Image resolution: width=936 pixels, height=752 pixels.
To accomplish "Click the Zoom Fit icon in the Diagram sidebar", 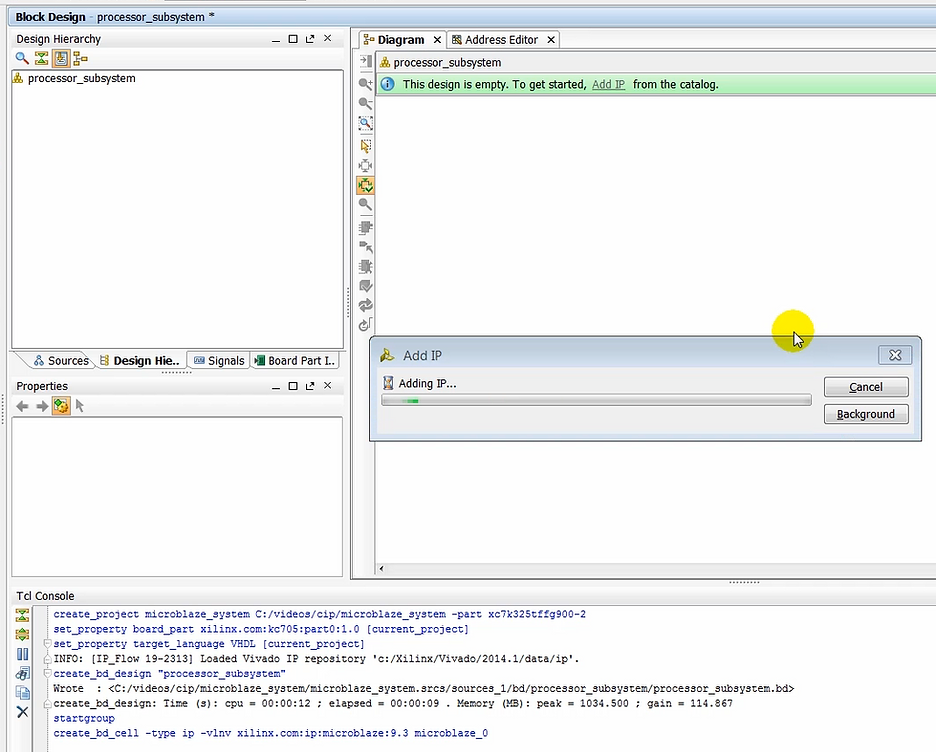I will (x=365, y=123).
